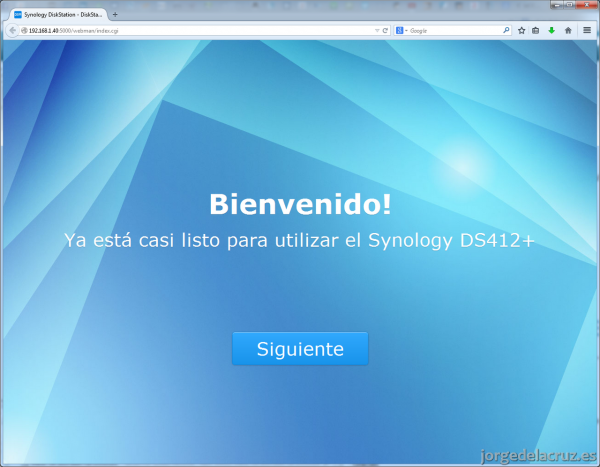Go back with the browser back arrow
Image resolution: width=600 pixels, height=467 pixels.
(12, 30)
